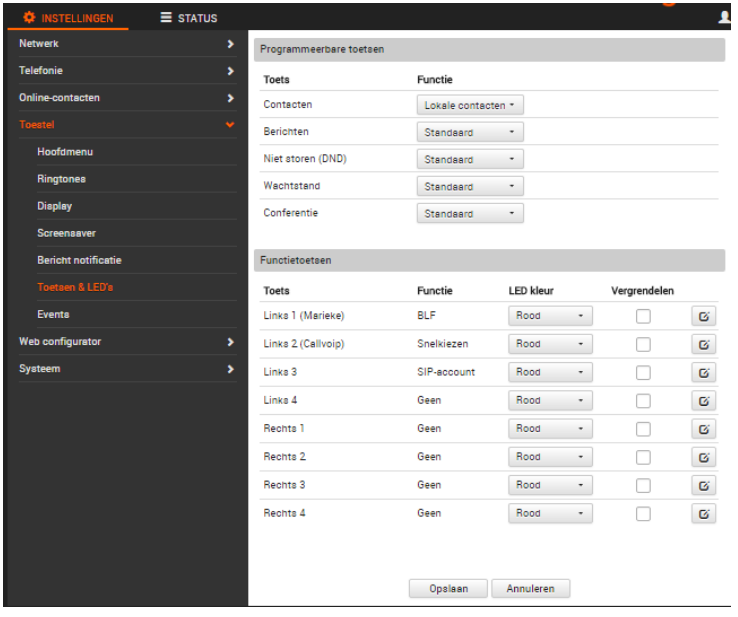Tick Vergrendelen for Links 2 (Callvoip)

tap(645, 345)
